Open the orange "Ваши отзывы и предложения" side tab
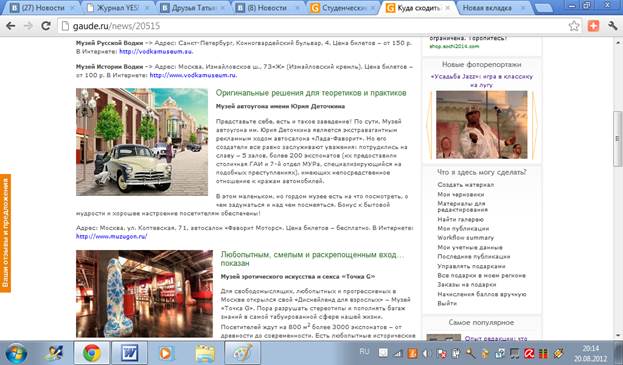This screenshot has height=365, width=623. point(5,233)
